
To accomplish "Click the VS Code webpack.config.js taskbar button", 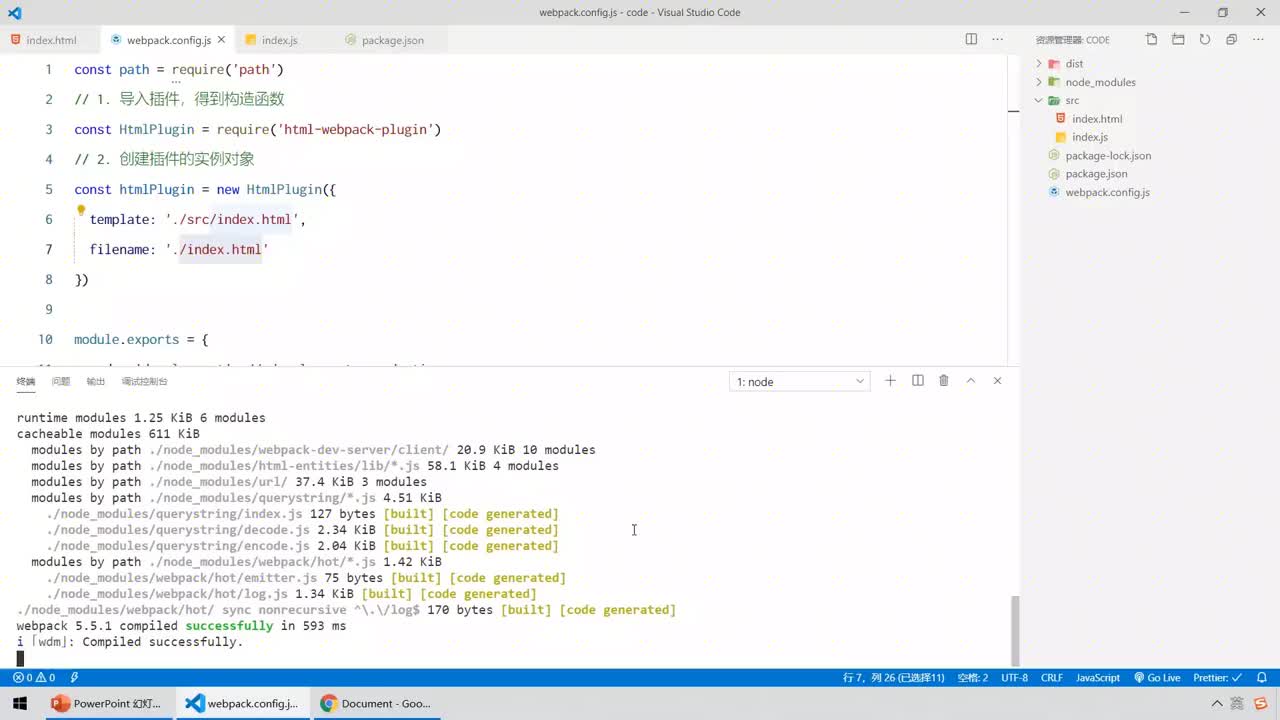I will pos(242,704).
